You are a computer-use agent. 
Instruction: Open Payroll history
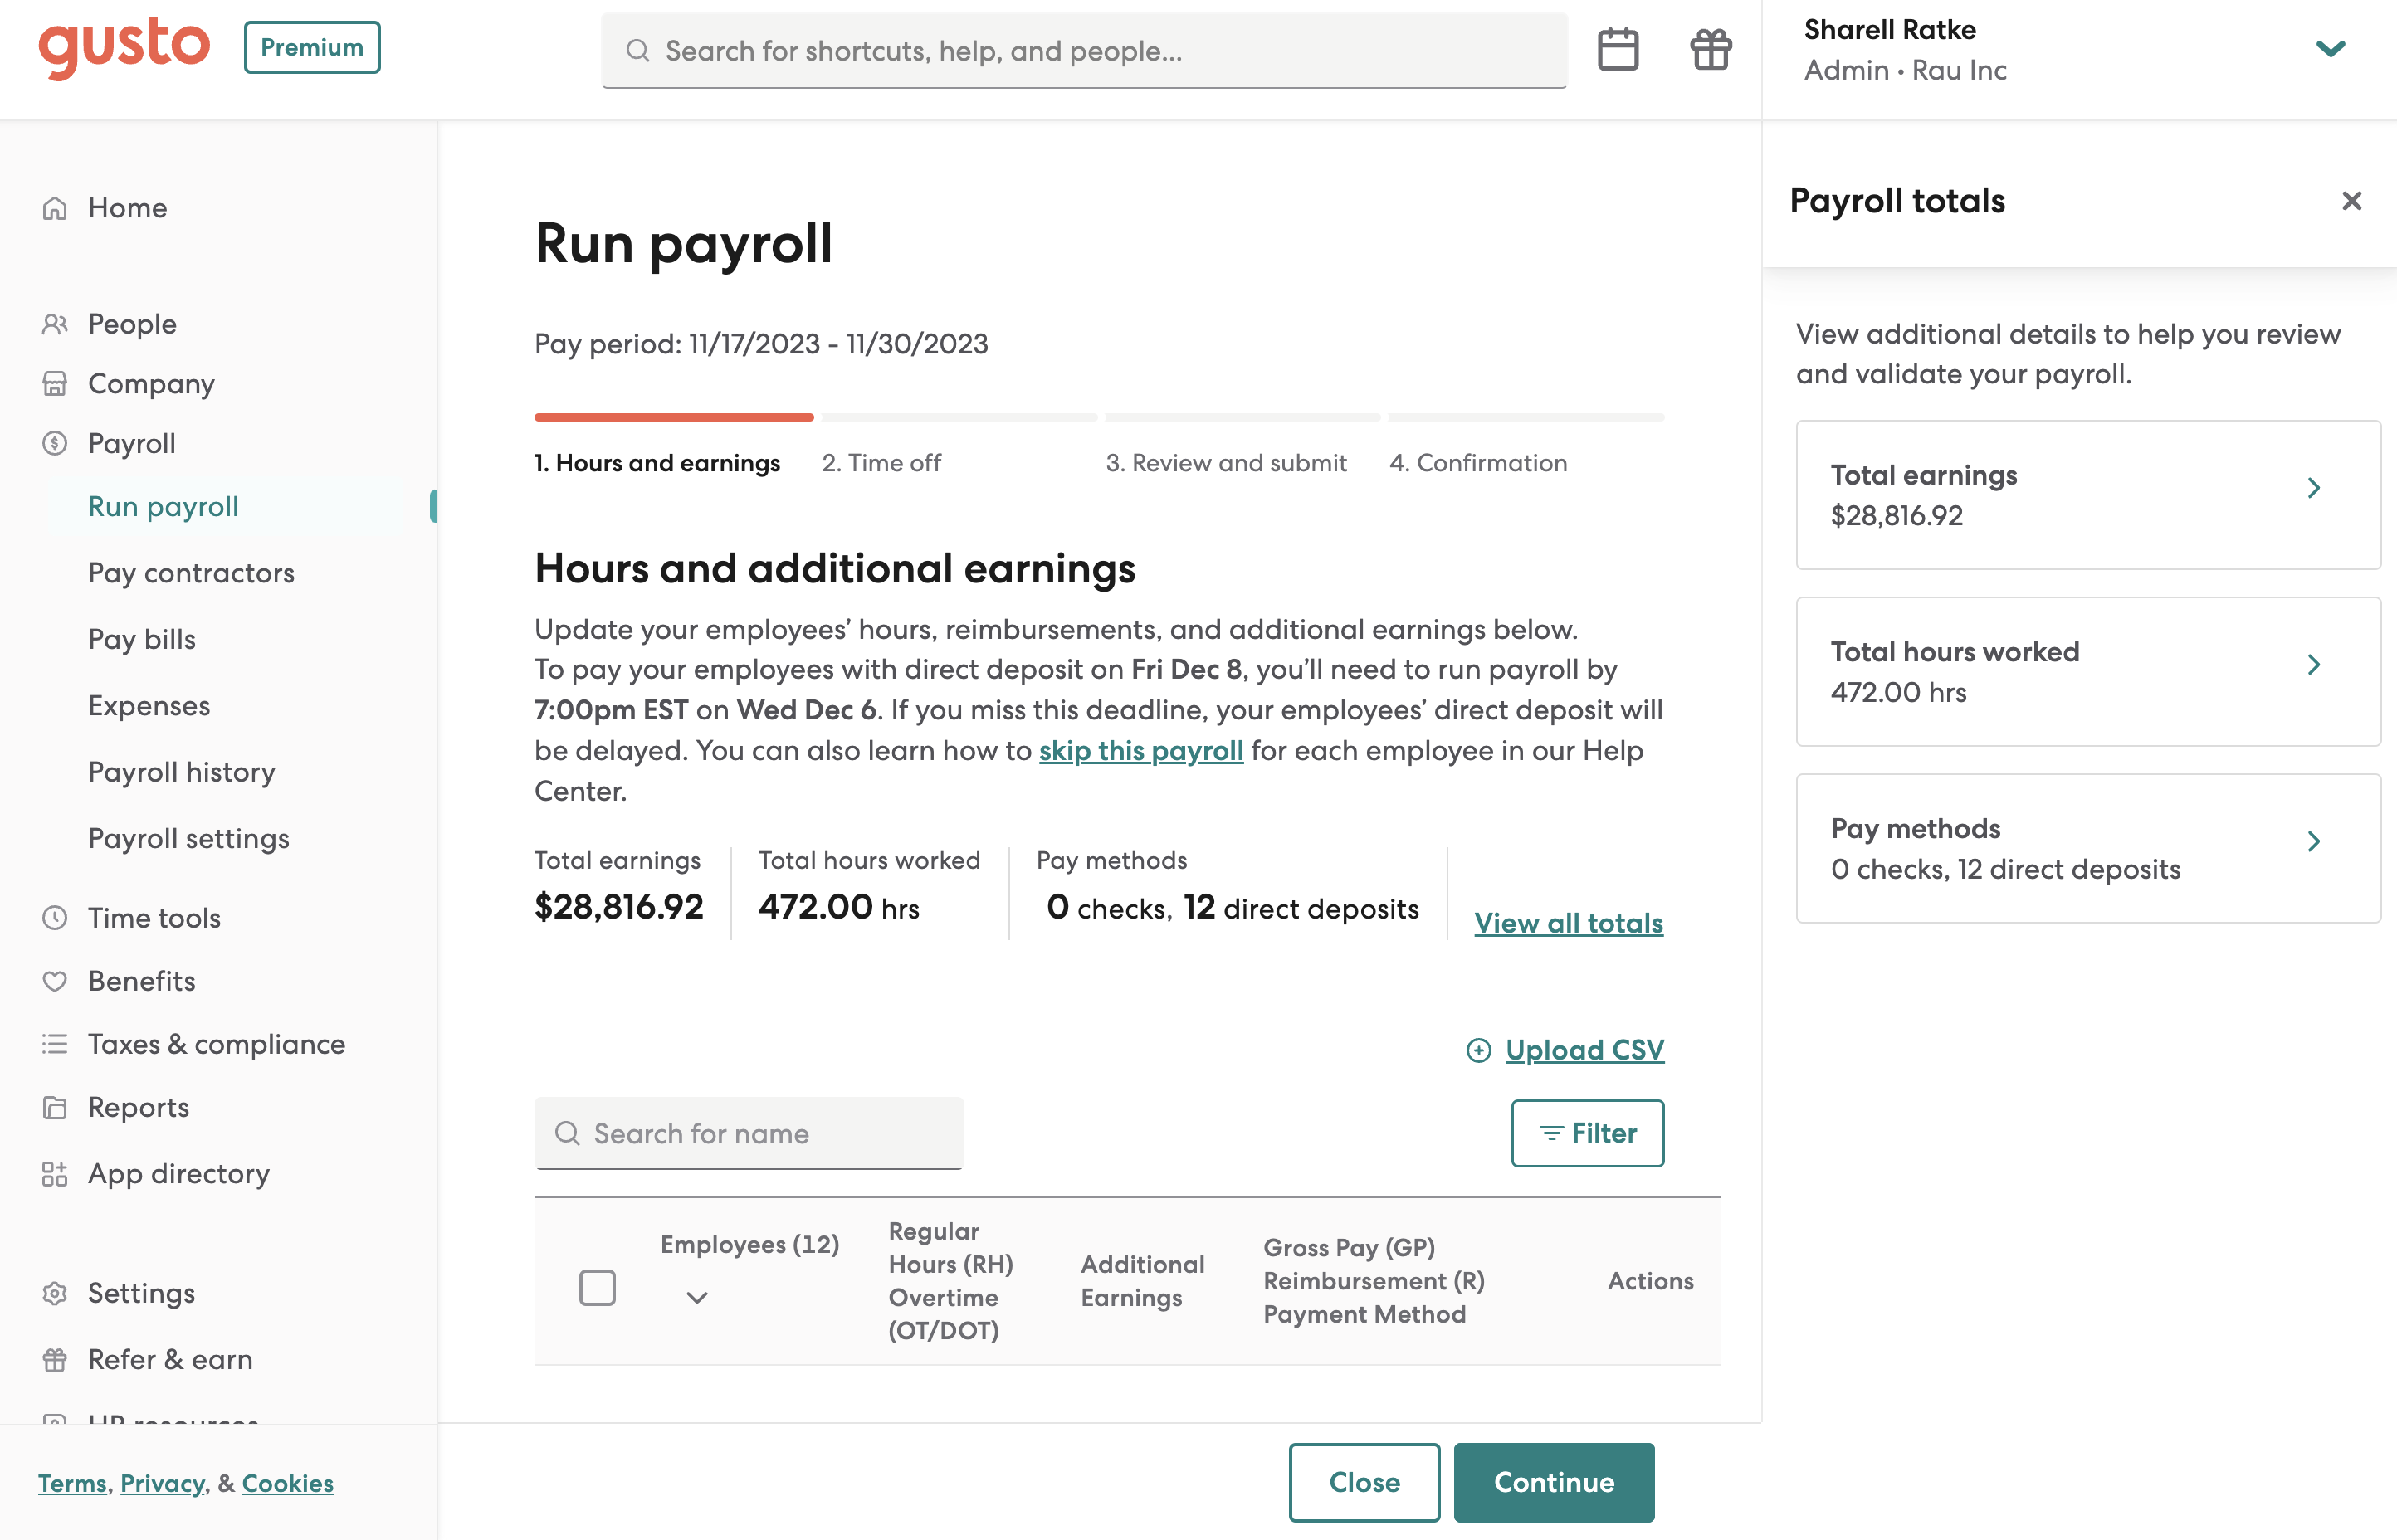pyautogui.click(x=181, y=772)
